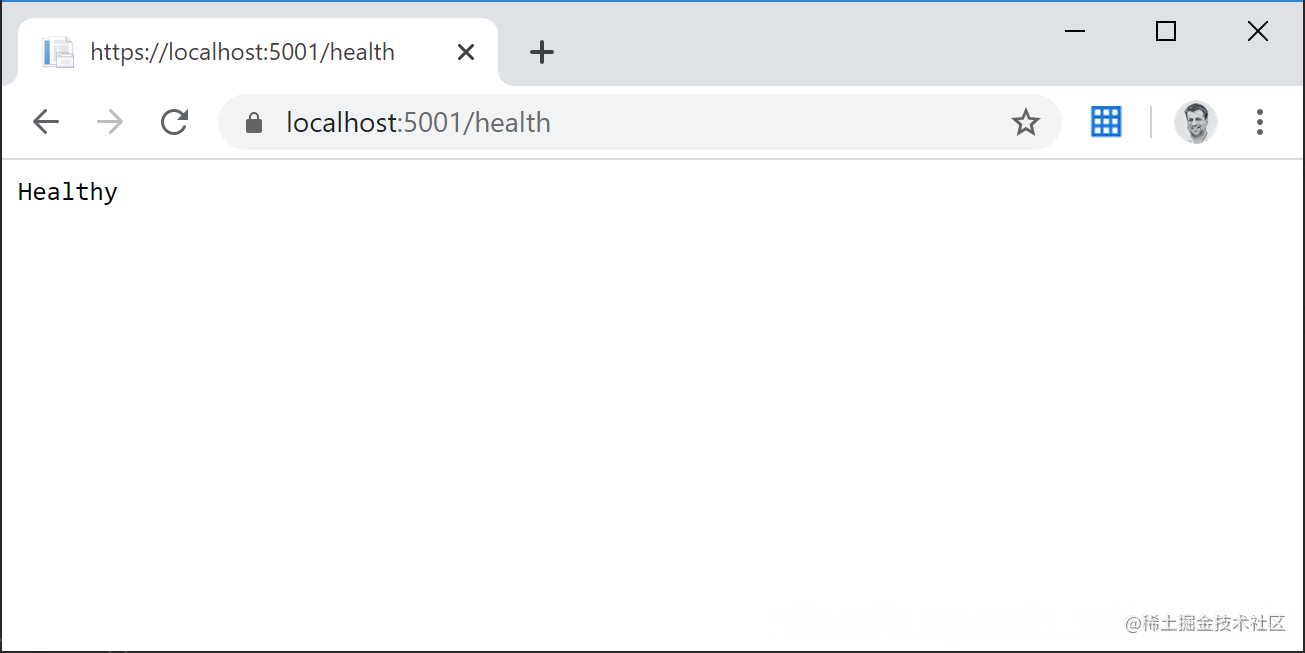Click the minimize window button
The width and height of the screenshot is (1305, 653).
click(1074, 31)
